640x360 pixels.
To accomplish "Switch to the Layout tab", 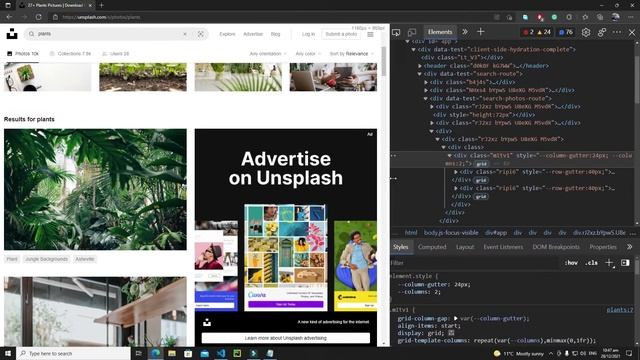I will click(x=465, y=247).
